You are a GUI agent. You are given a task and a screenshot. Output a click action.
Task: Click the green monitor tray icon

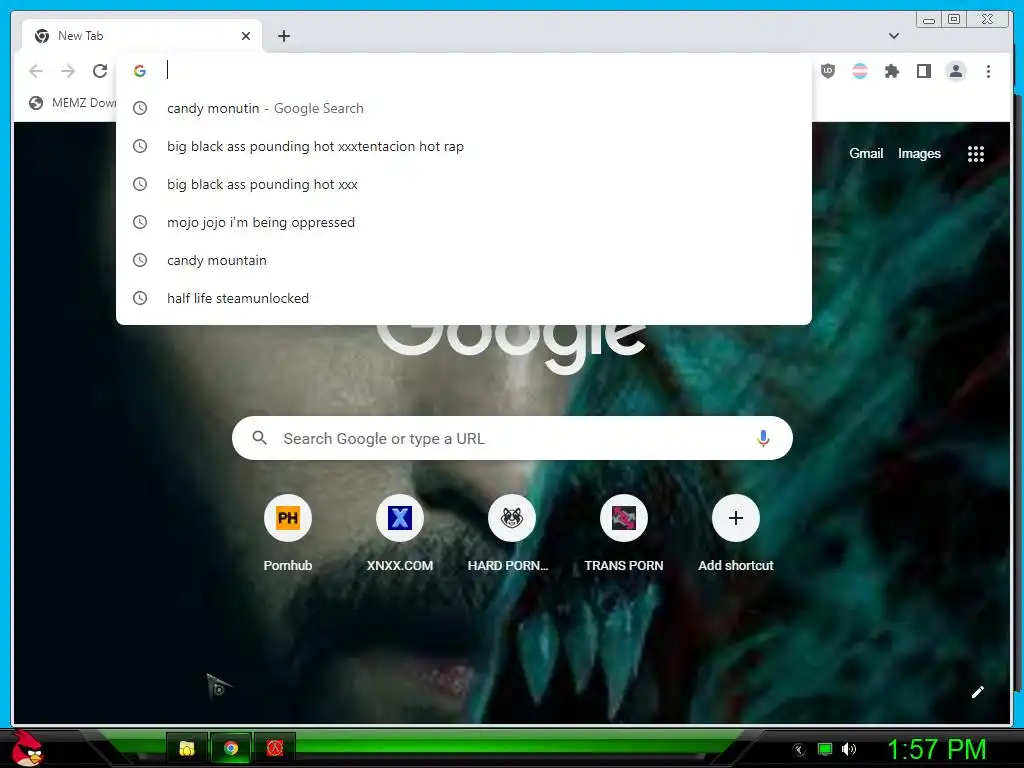[825, 749]
